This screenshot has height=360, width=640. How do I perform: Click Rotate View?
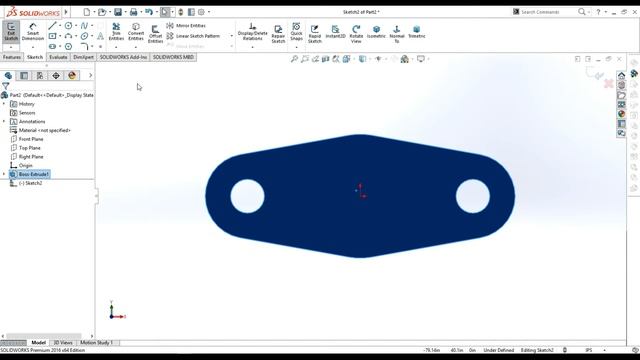click(356, 33)
